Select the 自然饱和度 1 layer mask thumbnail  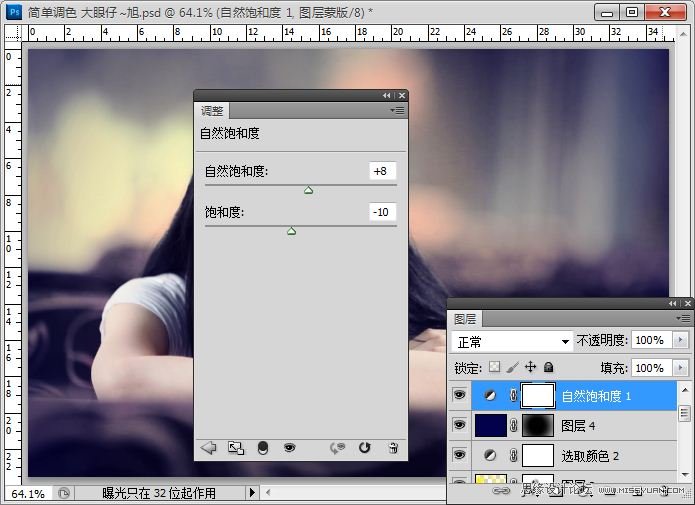[x=538, y=395]
